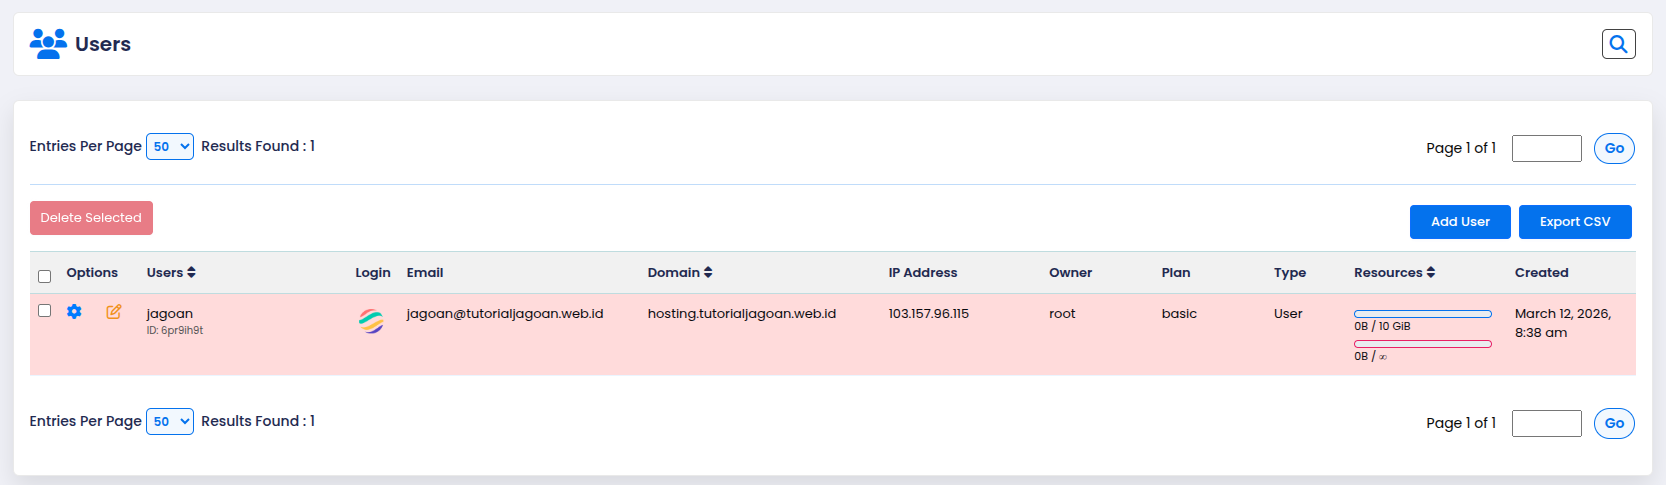Open the bottom Entries Per Page dropdown
Screen dimensions: 1666x485
click(170, 422)
